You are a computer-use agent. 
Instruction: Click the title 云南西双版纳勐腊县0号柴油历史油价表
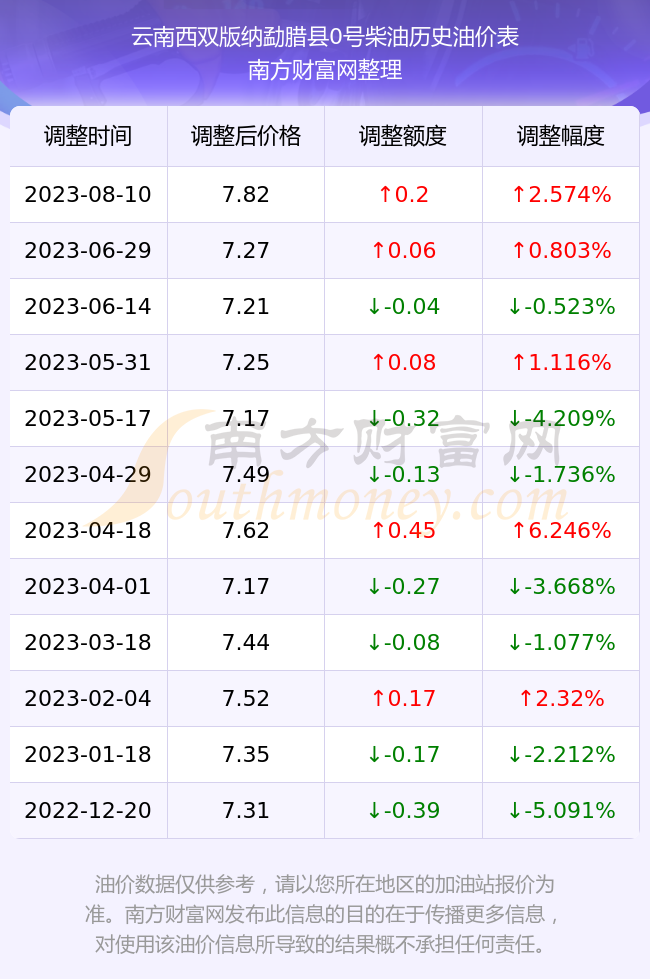(325, 37)
